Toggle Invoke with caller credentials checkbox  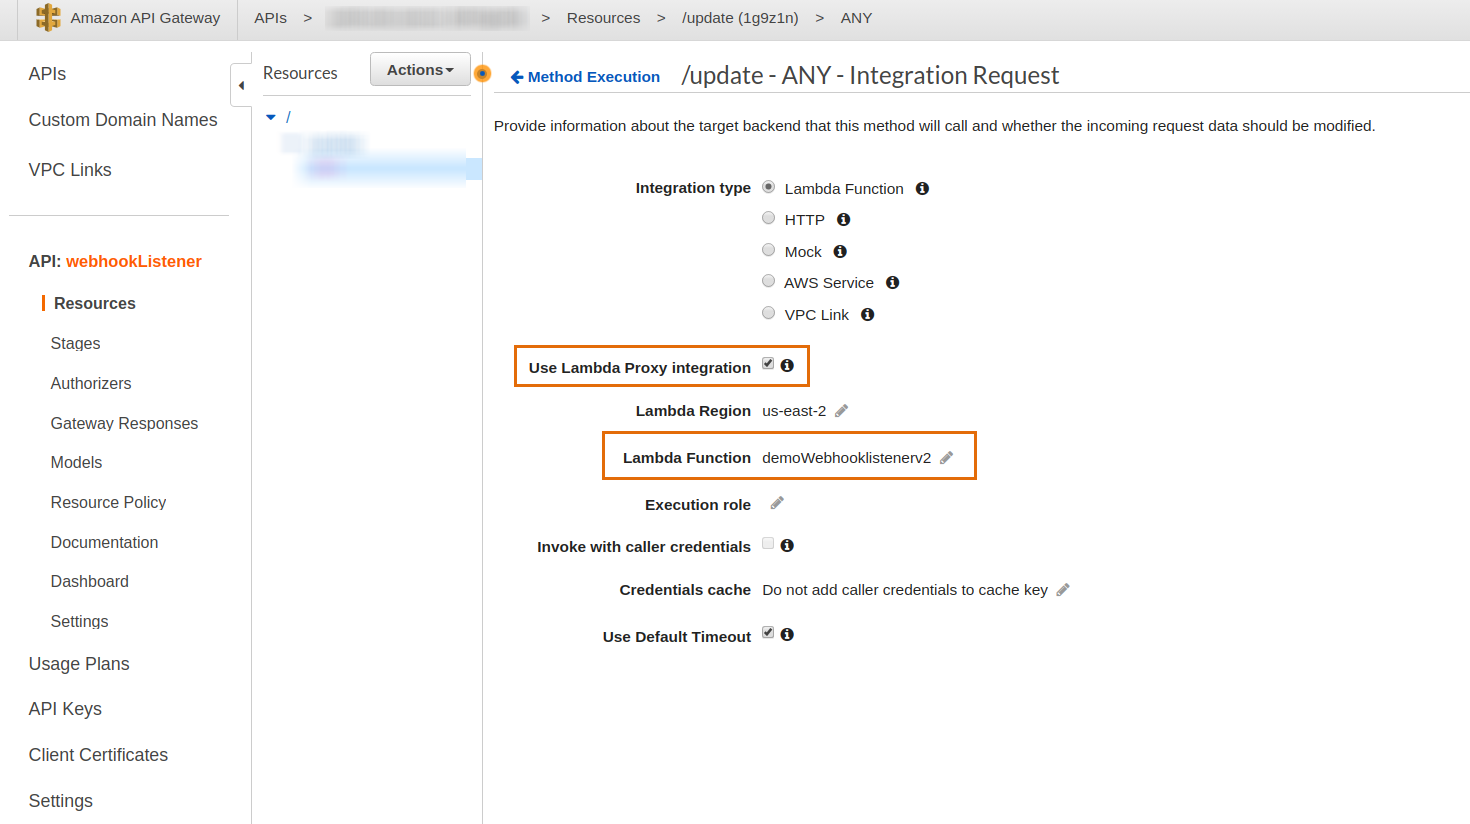pyautogui.click(x=768, y=544)
